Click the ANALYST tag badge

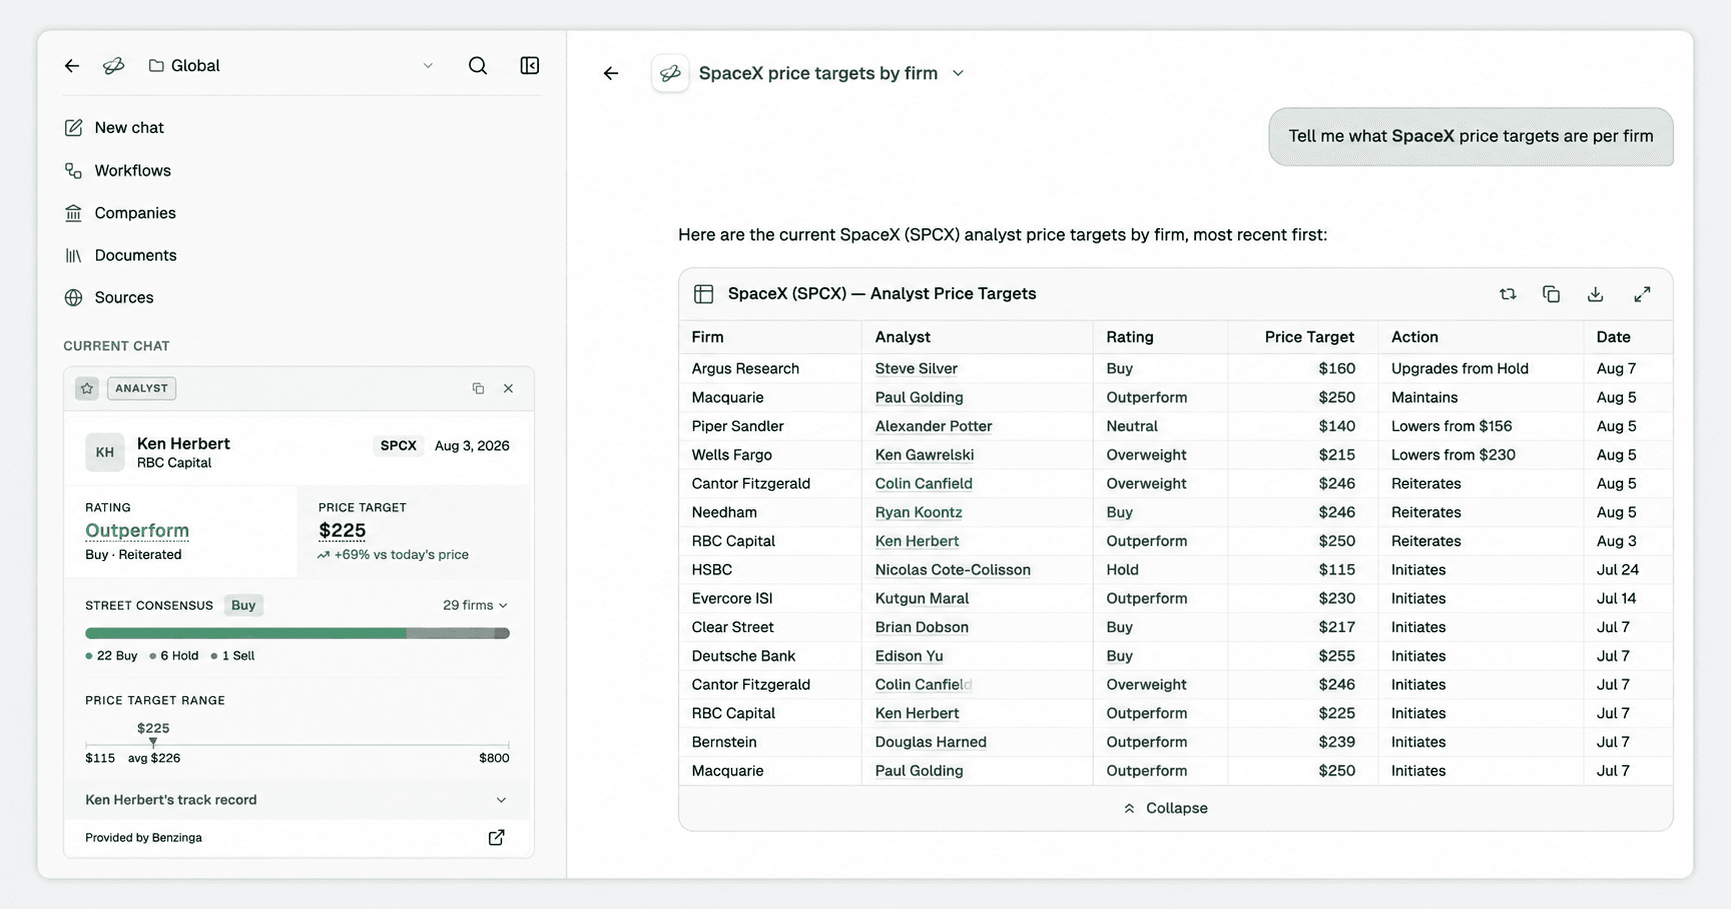point(141,388)
